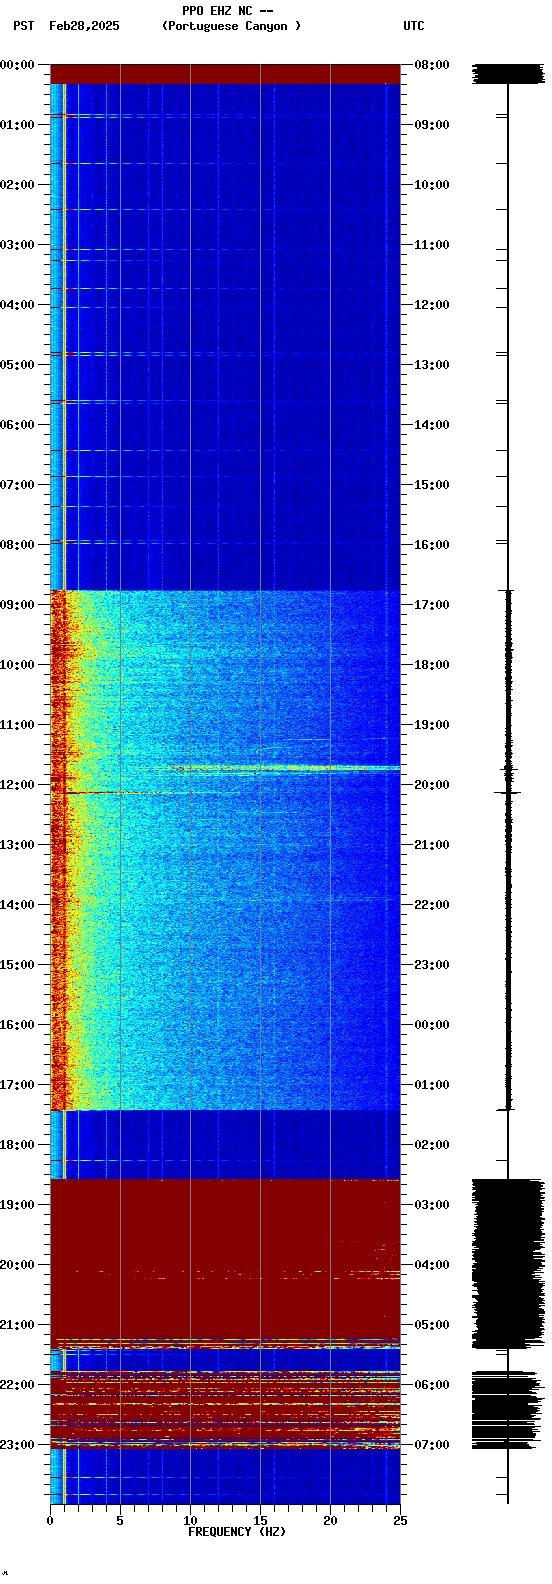Click the frequency axis tick label '25'

tap(400, 1521)
